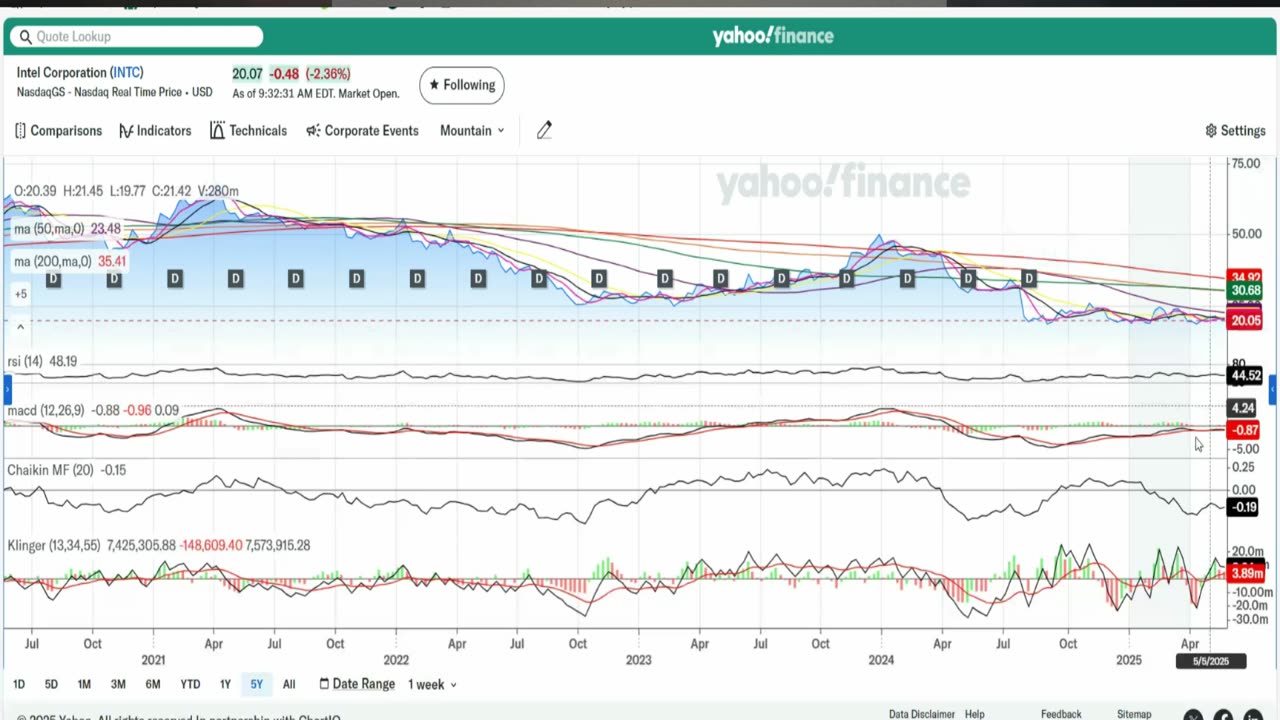Open the Data Disclaimer link

[x=922, y=714]
